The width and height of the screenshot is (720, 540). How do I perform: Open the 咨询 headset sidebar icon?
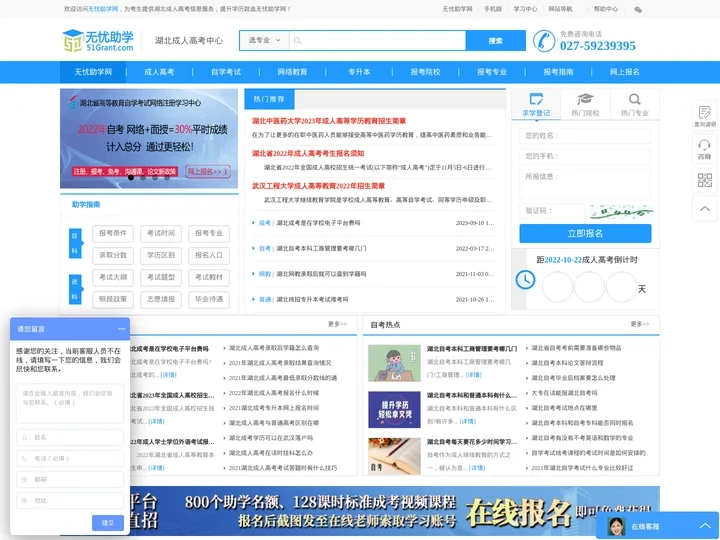click(x=704, y=149)
